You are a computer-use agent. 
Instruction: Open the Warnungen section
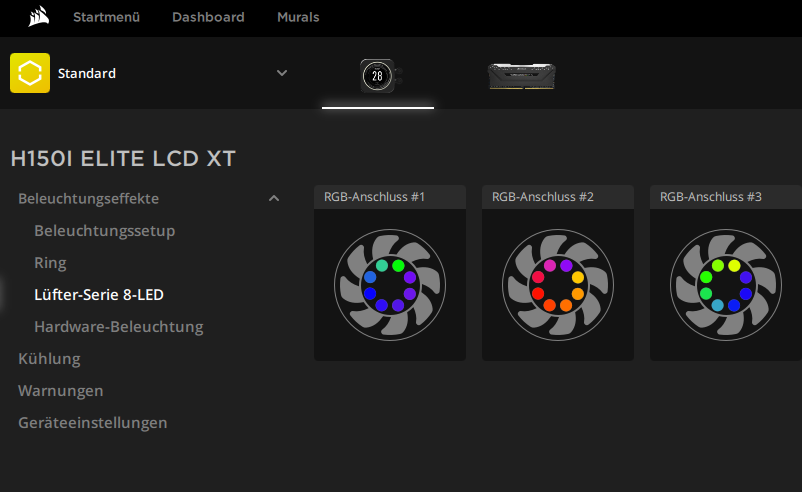click(61, 391)
